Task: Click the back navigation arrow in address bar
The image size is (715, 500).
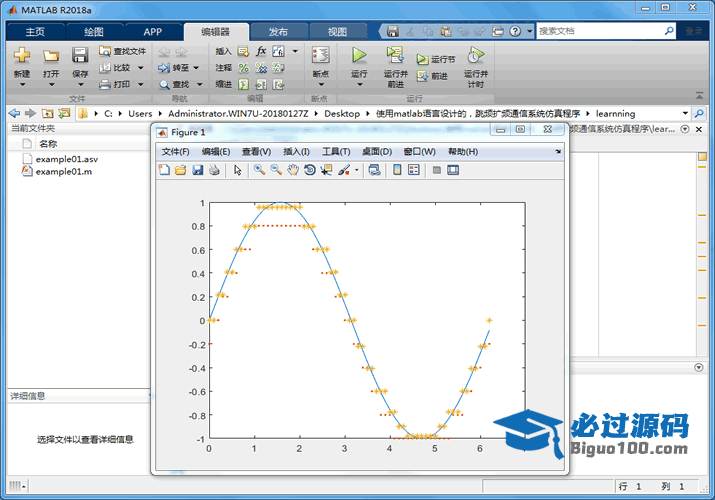Action: [x=15, y=113]
